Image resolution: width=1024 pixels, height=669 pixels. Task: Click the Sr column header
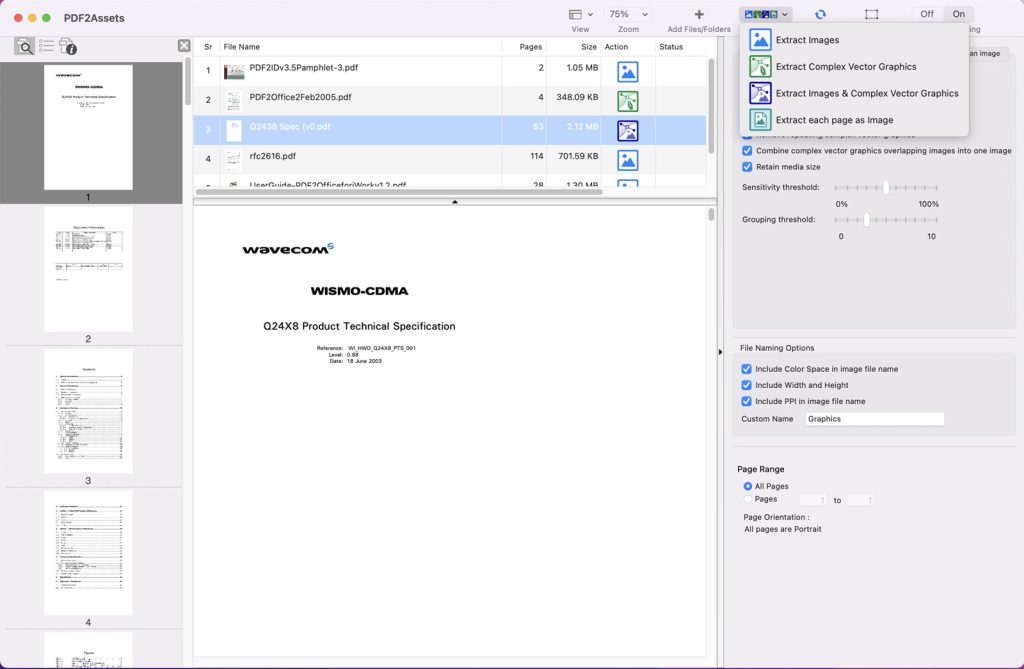[x=208, y=47]
